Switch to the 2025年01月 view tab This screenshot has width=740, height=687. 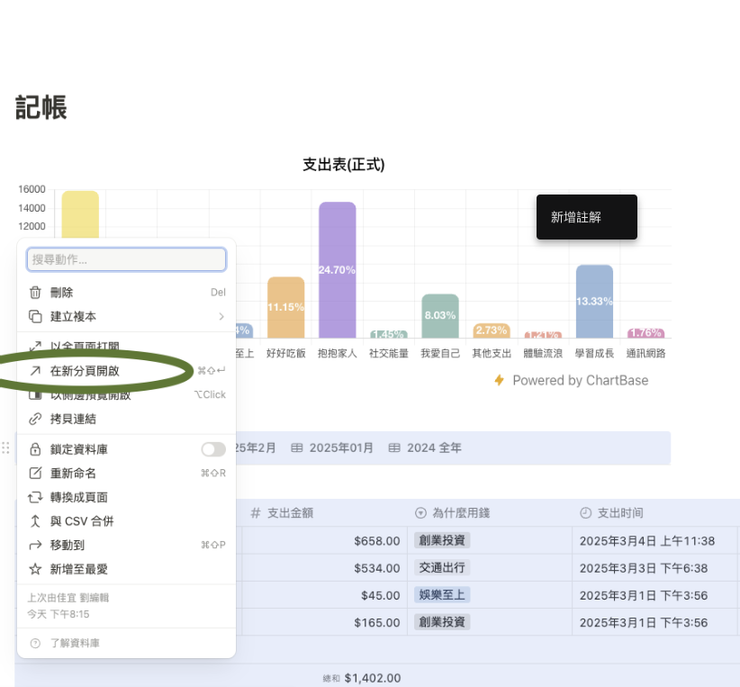click(x=332, y=448)
